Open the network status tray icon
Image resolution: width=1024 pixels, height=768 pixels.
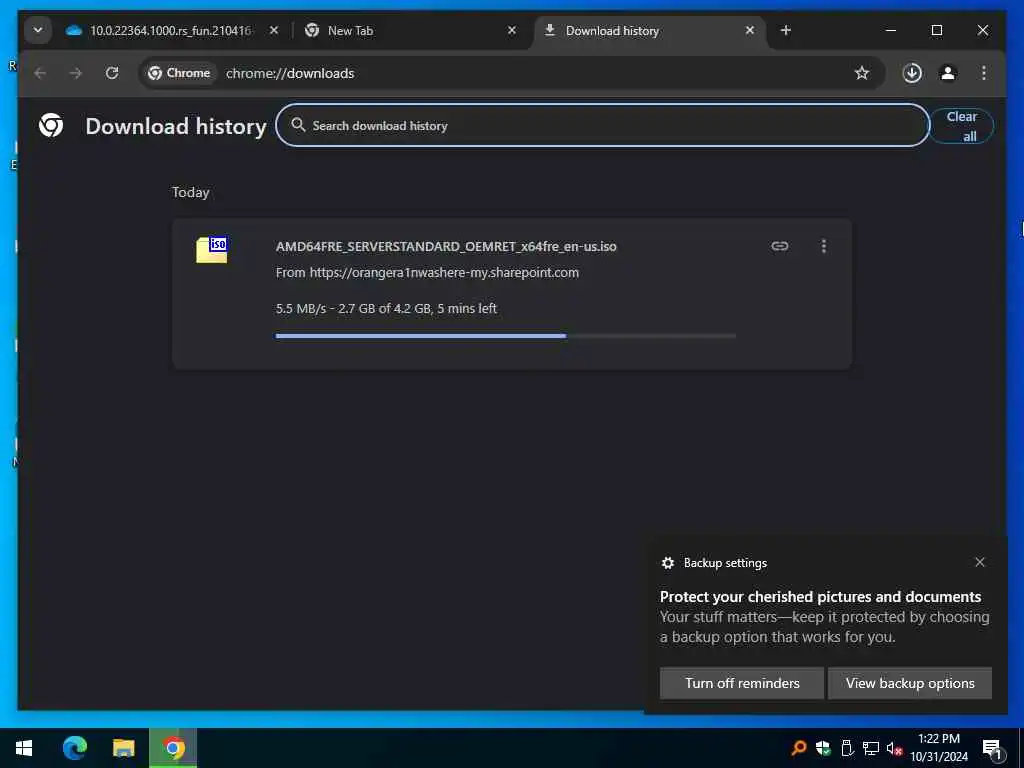point(871,748)
